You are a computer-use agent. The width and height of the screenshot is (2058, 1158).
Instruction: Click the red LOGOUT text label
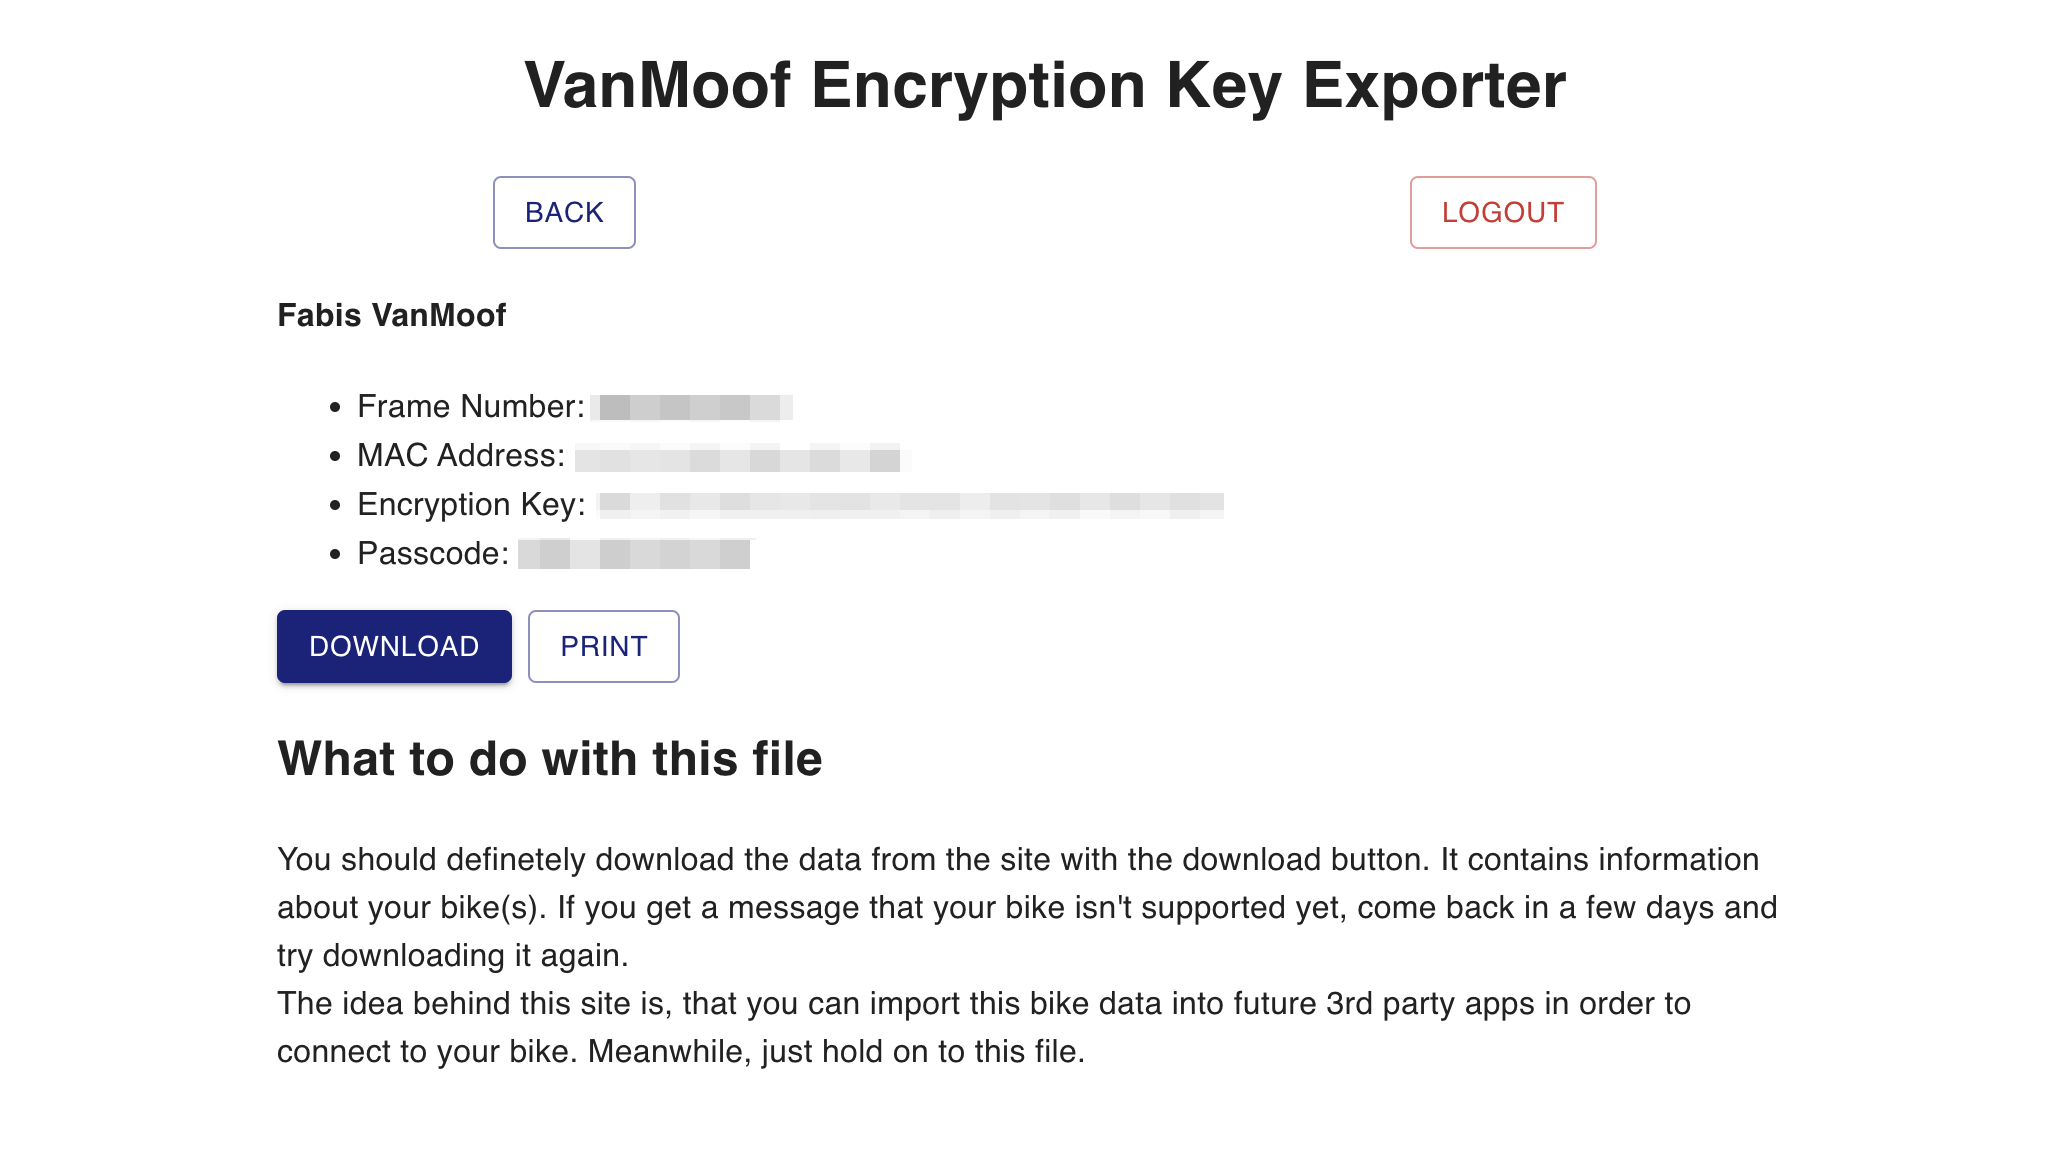1502,212
